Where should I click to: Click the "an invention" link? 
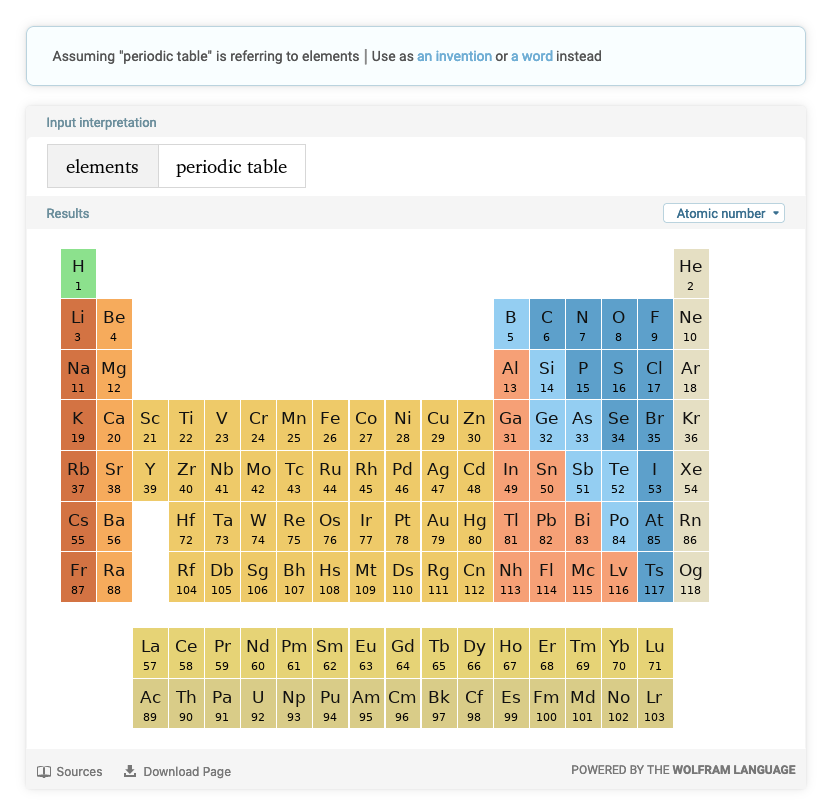coord(454,56)
